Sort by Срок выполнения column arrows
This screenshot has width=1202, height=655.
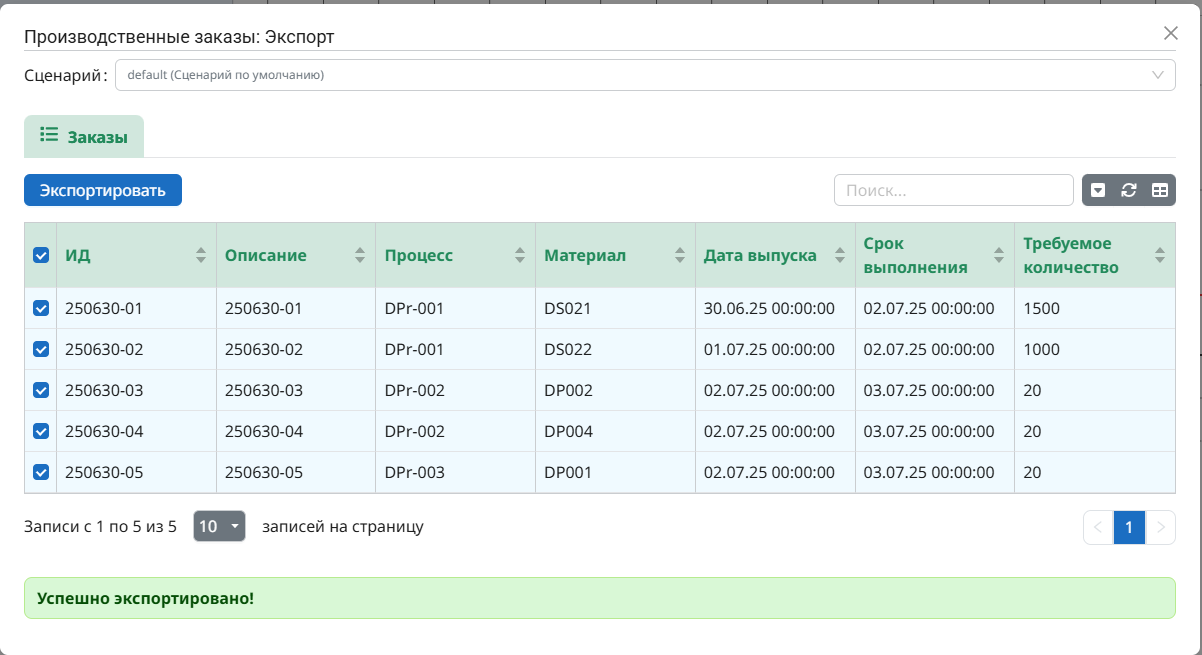[x=999, y=255]
